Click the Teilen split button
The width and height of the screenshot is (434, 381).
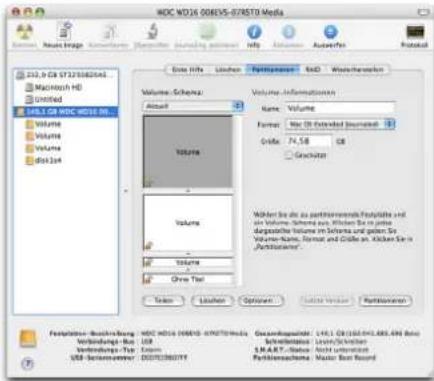point(163,301)
